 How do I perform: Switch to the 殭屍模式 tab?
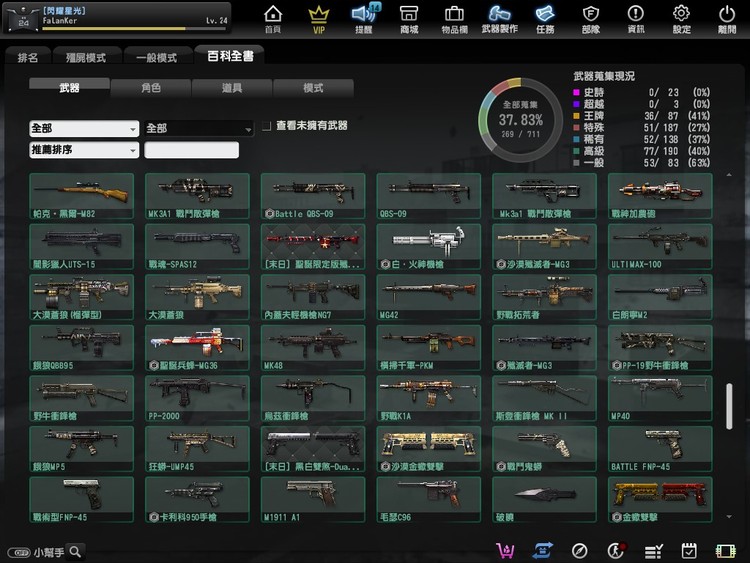point(86,57)
